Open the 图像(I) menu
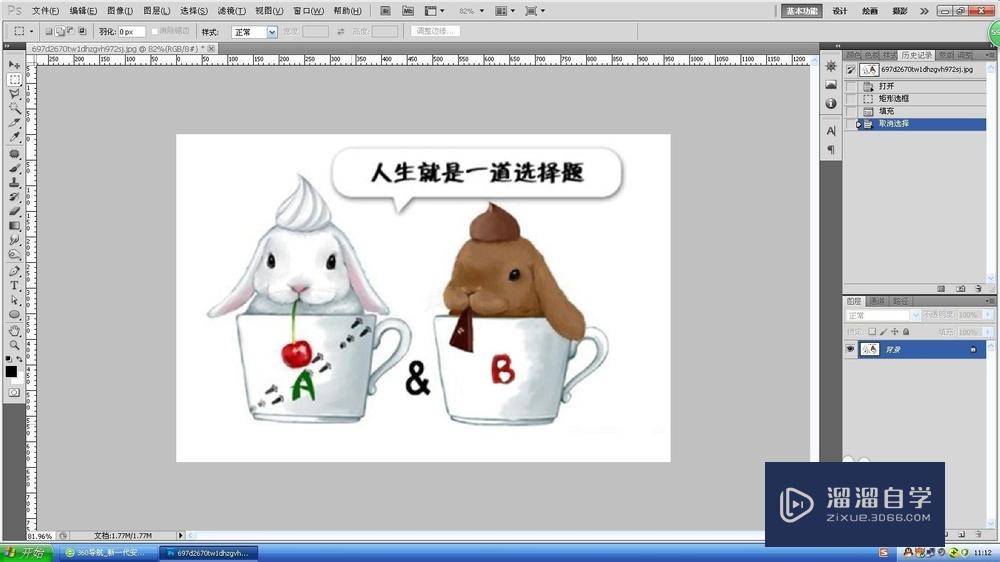 pyautogui.click(x=120, y=11)
